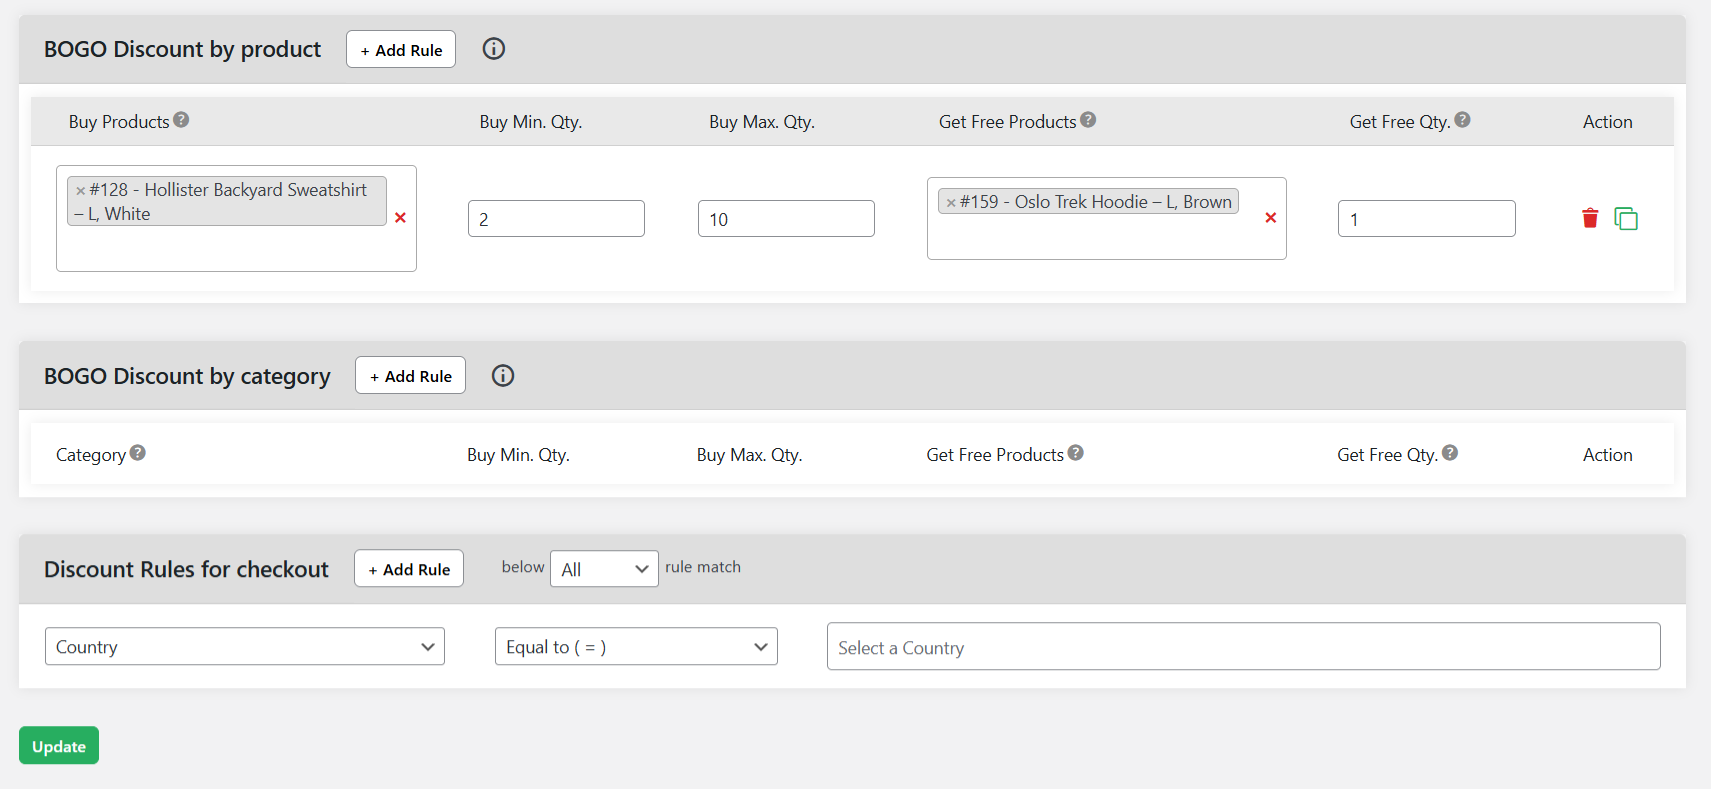Add Rule for BOGO Discount by category
Image resolution: width=1711 pixels, height=789 pixels.
point(410,376)
